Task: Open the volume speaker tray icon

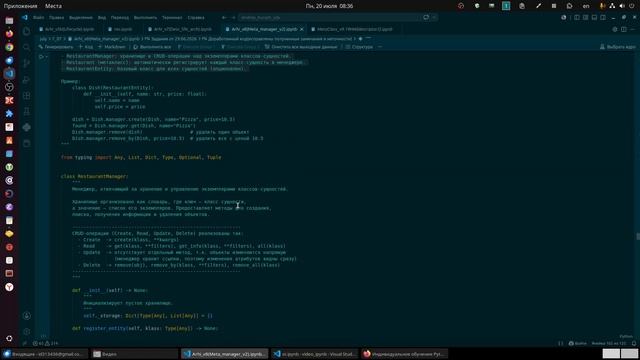Action: click(x=622, y=6)
